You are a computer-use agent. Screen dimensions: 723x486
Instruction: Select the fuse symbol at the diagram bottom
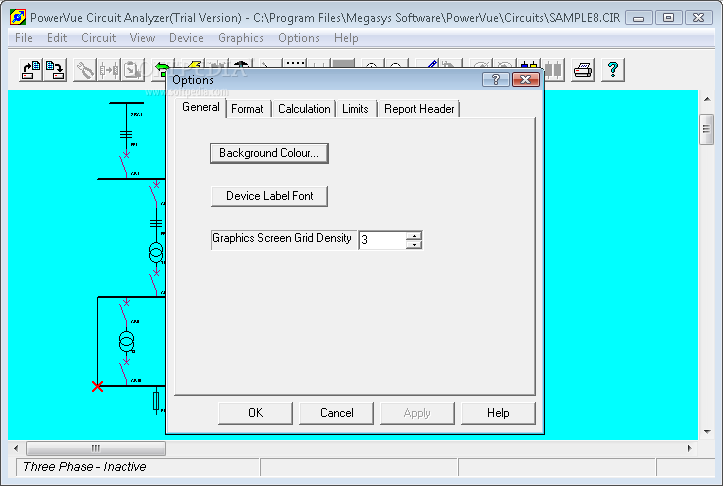click(156, 401)
